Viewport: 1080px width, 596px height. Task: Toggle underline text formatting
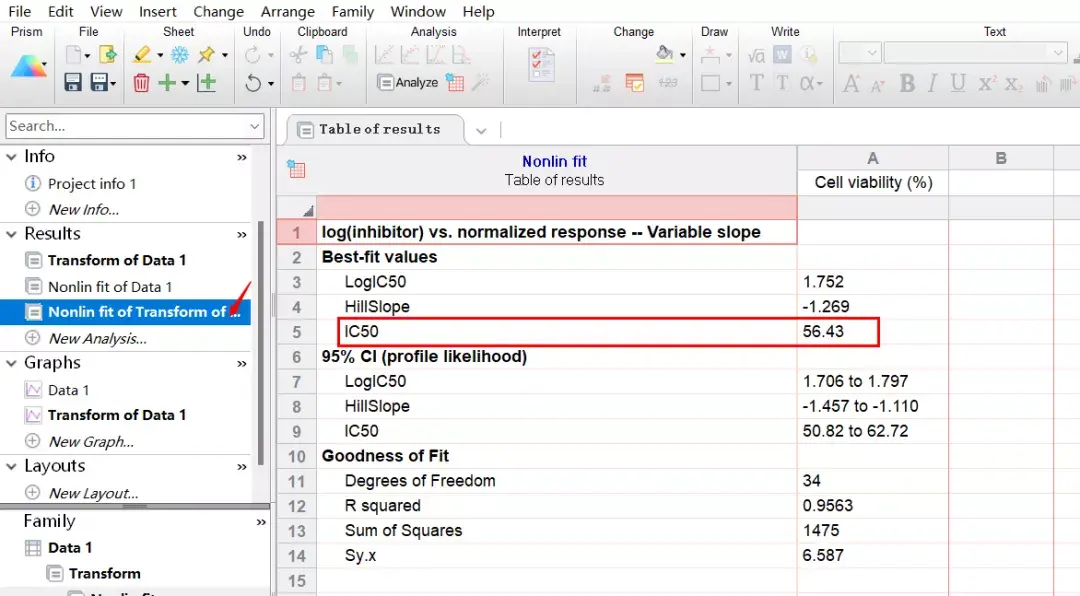pos(957,83)
